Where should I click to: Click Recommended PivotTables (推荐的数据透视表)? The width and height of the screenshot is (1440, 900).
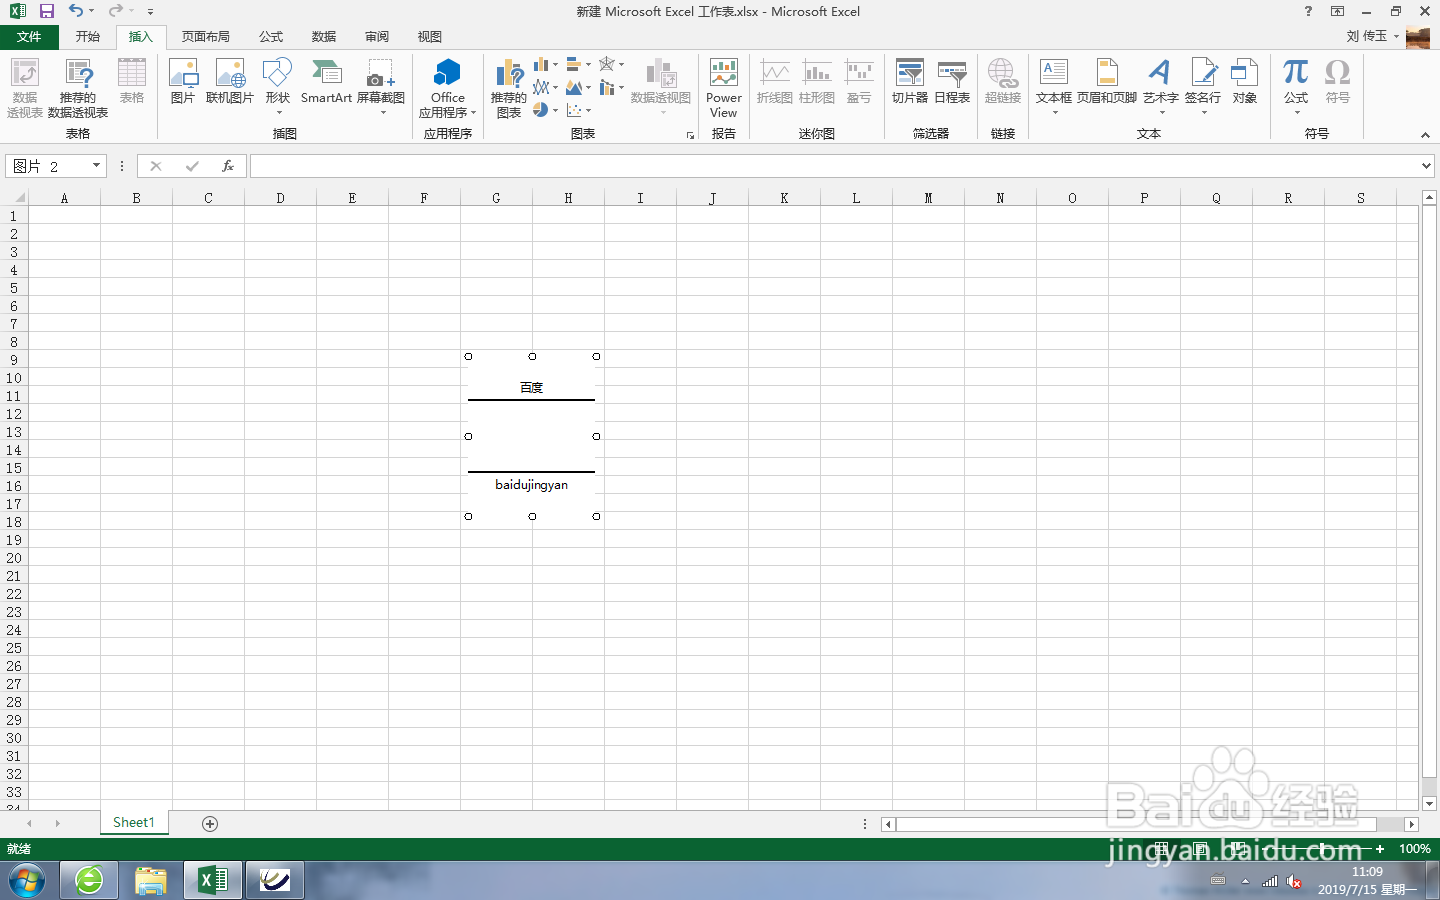pyautogui.click(x=78, y=88)
